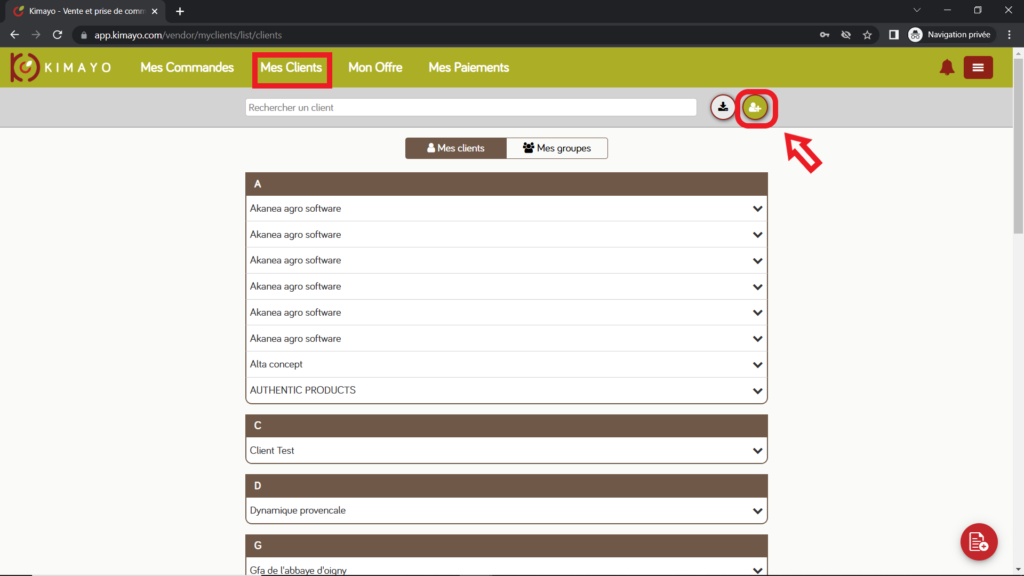Click the add new client icon
This screenshot has height=576, width=1024.
pyautogui.click(x=755, y=108)
